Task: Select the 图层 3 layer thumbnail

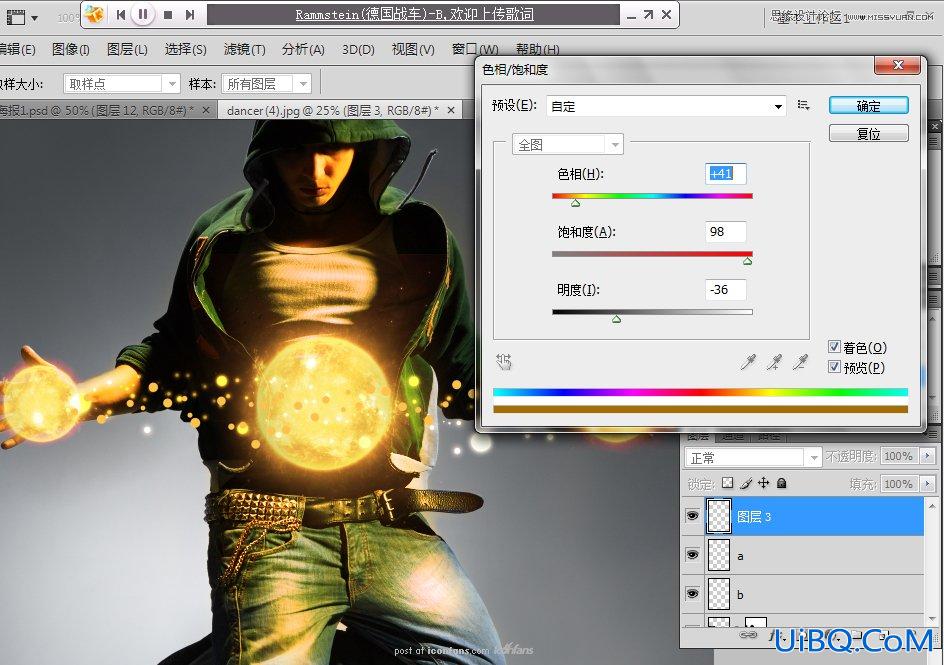Action: pos(718,516)
